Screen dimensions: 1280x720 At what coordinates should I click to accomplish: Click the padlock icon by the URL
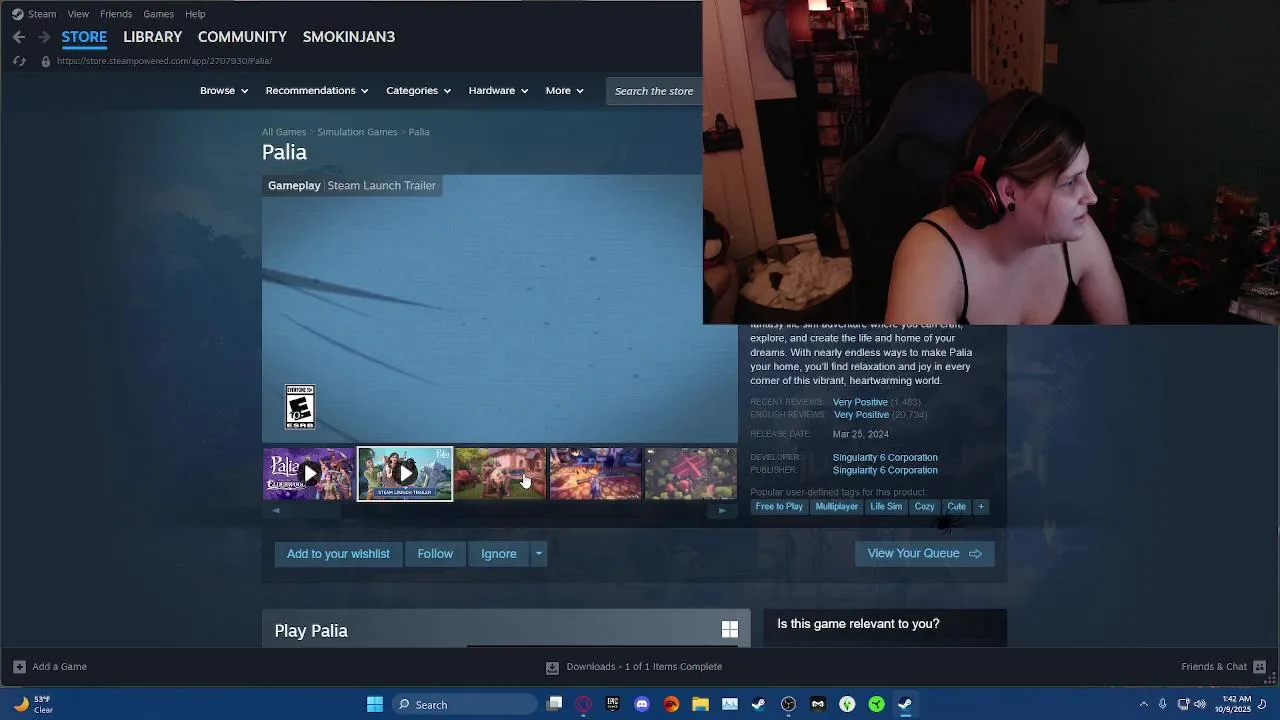coord(45,61)
